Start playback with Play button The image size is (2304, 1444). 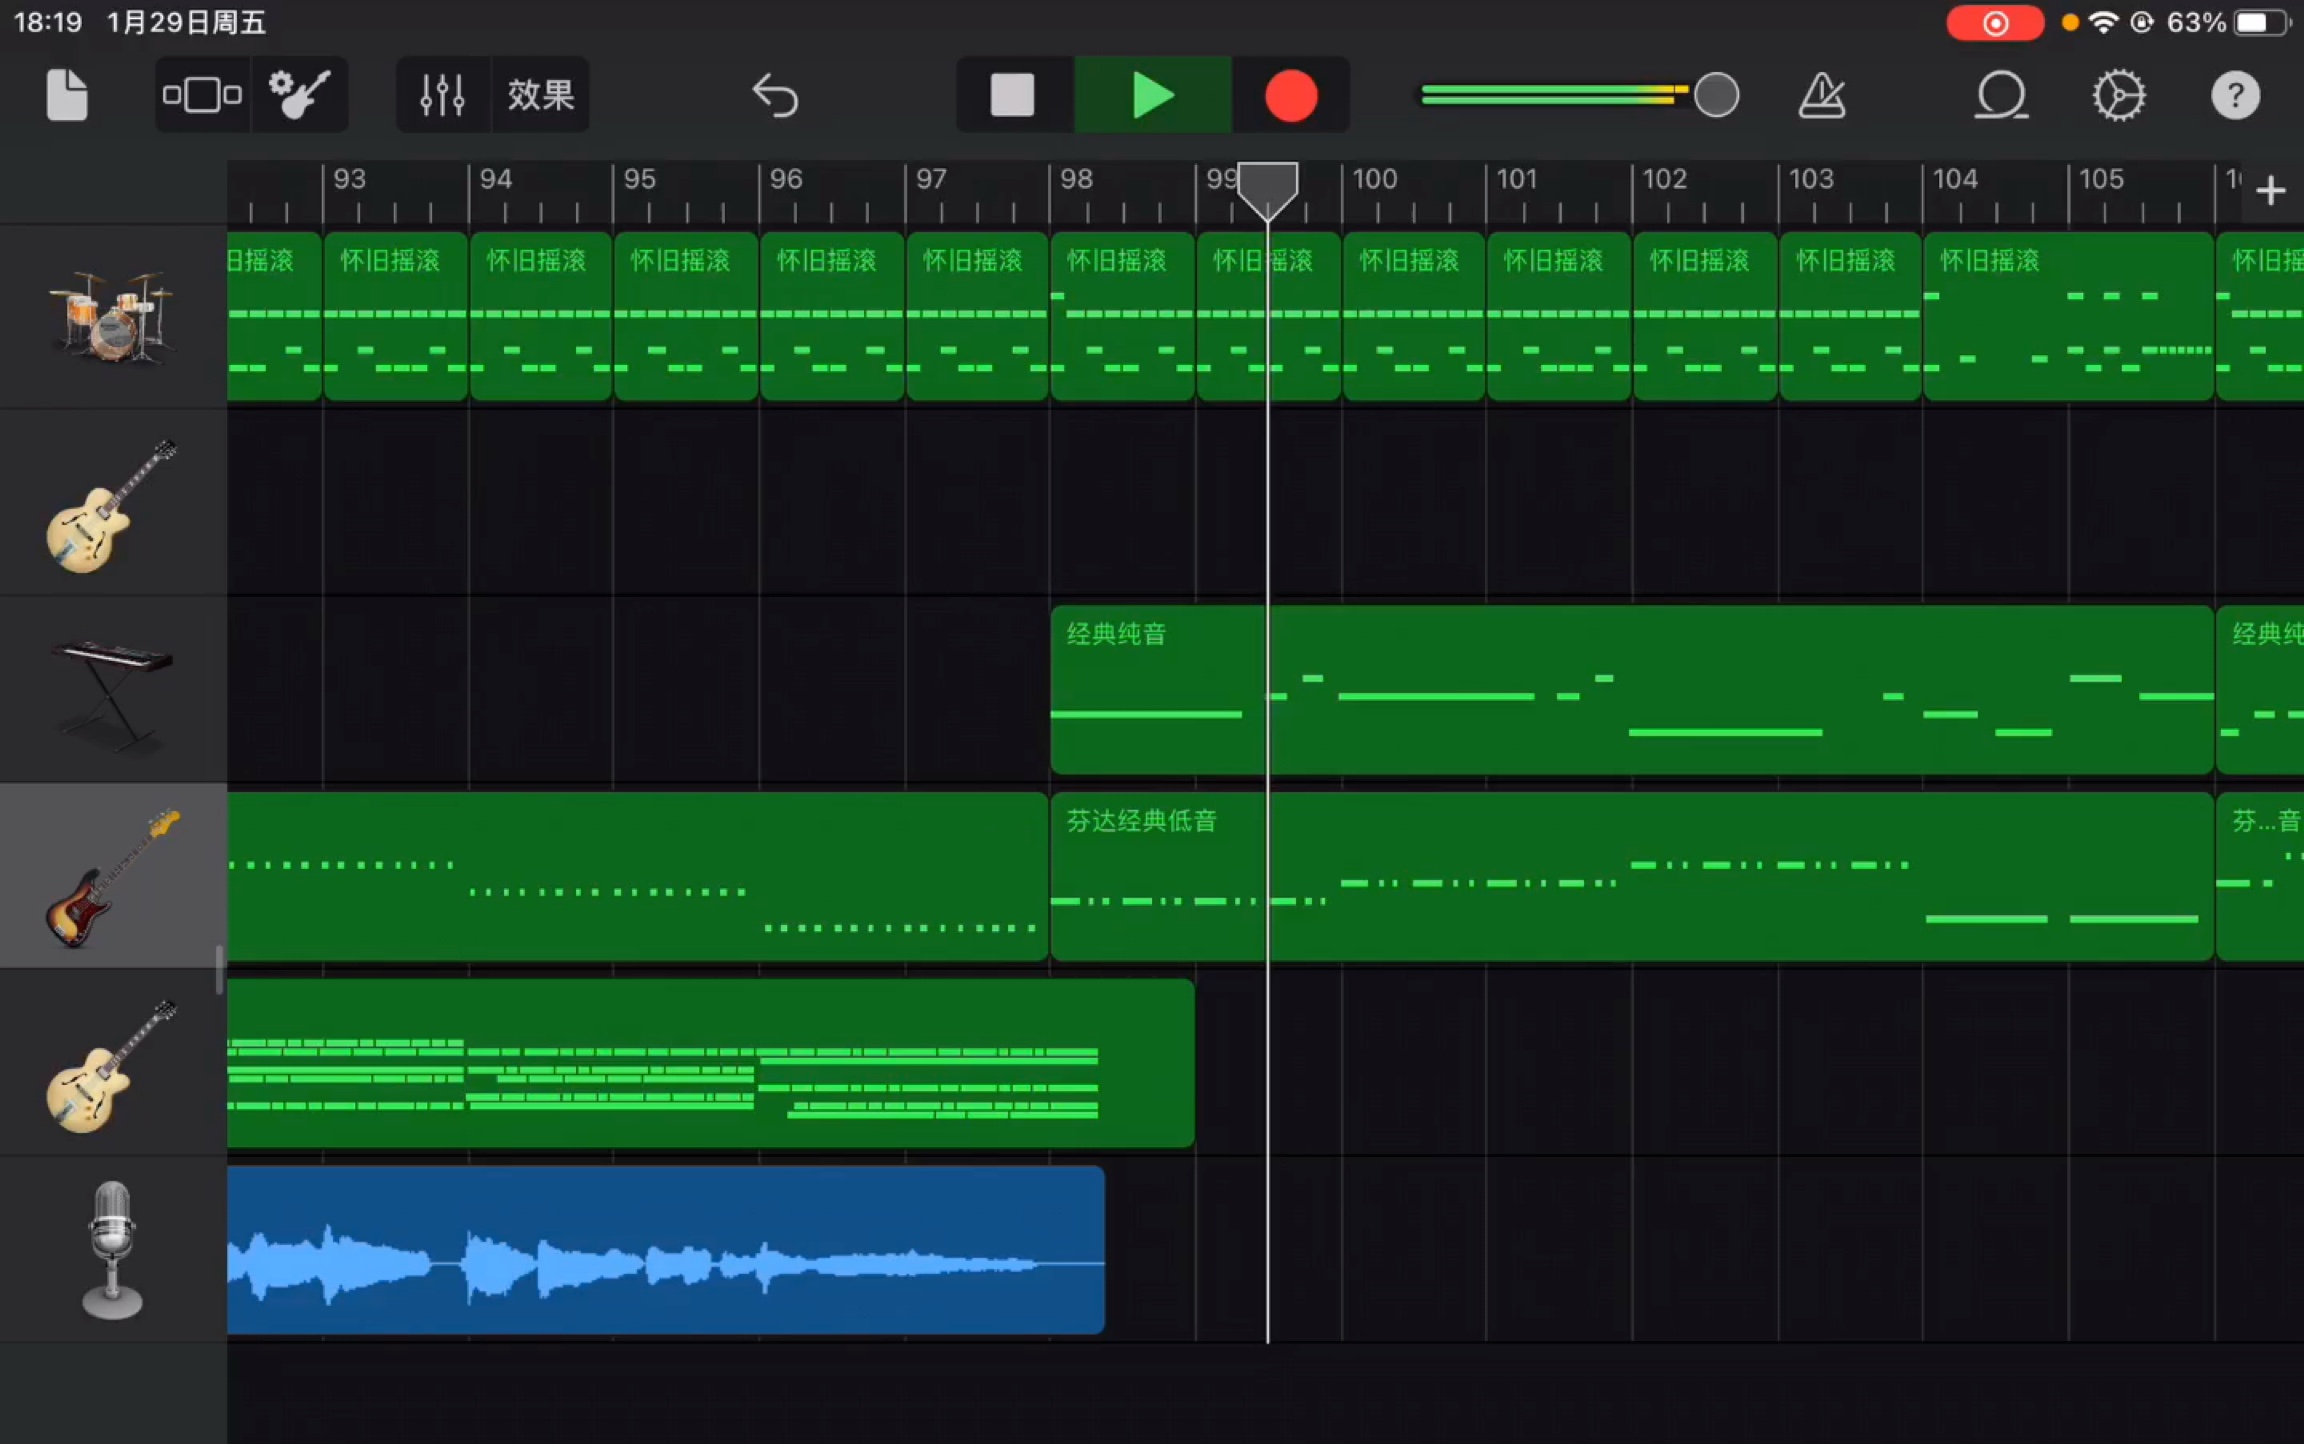1153,95
